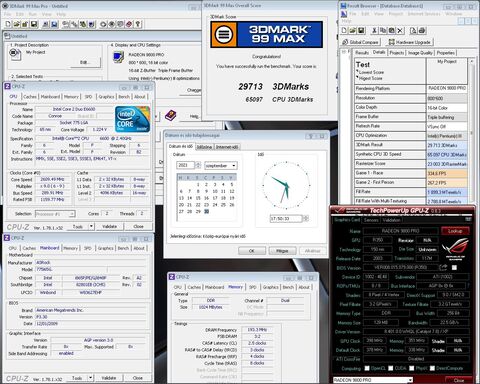Click purple book icon beside Help button
480x384 pixels.
[x=170, y=116]
